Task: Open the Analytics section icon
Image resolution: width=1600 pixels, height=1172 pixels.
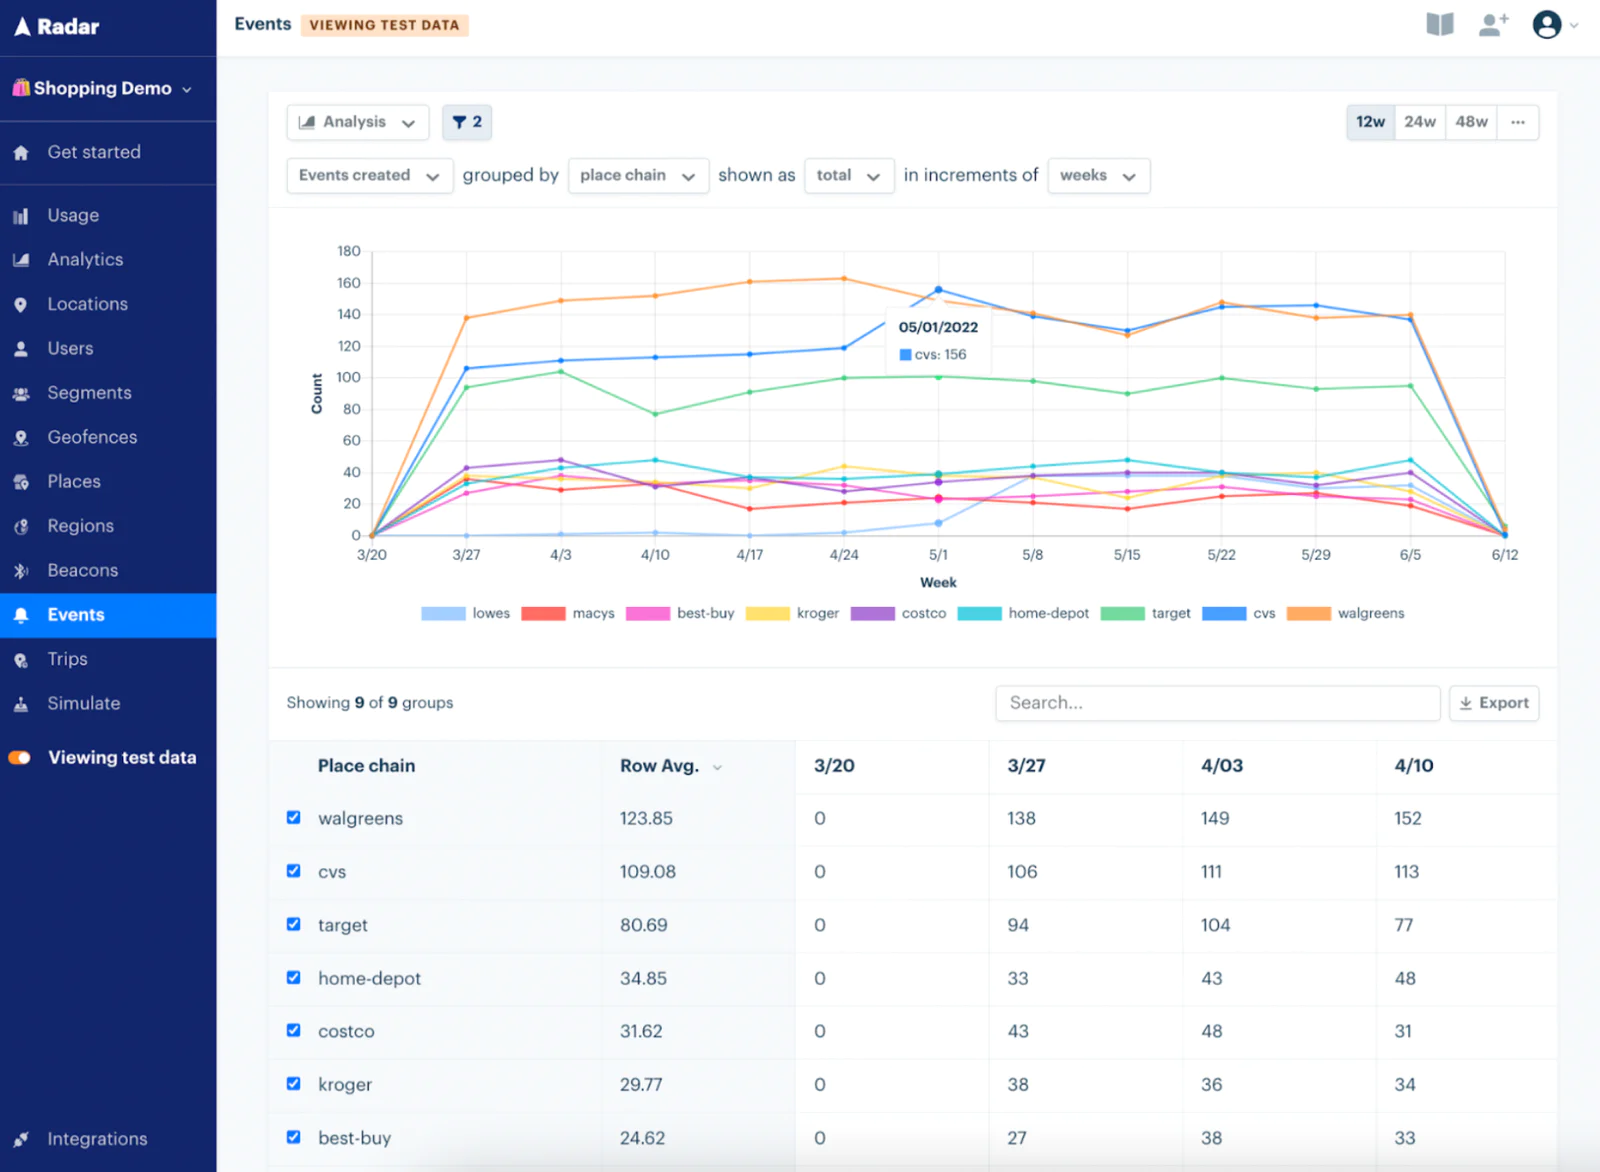Action: coord(21,259)
